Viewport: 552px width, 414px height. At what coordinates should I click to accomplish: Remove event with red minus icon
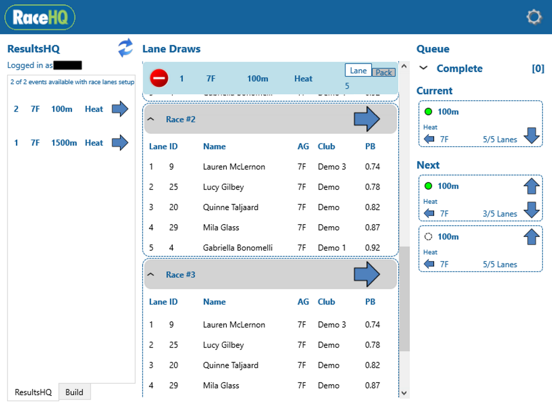(159, 78)
